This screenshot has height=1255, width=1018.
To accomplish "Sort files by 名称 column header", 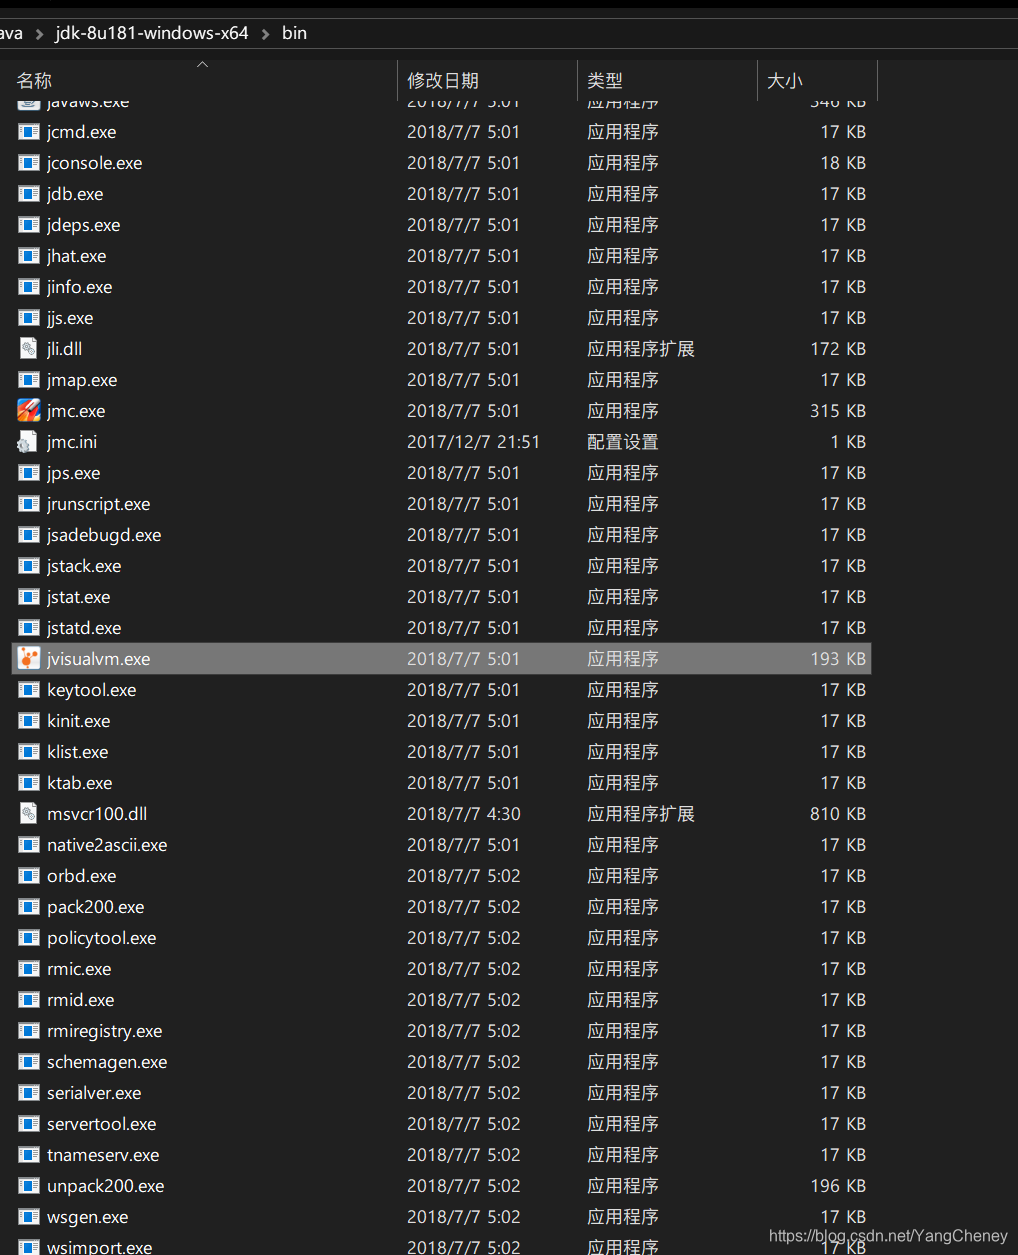I will point(203,80).
